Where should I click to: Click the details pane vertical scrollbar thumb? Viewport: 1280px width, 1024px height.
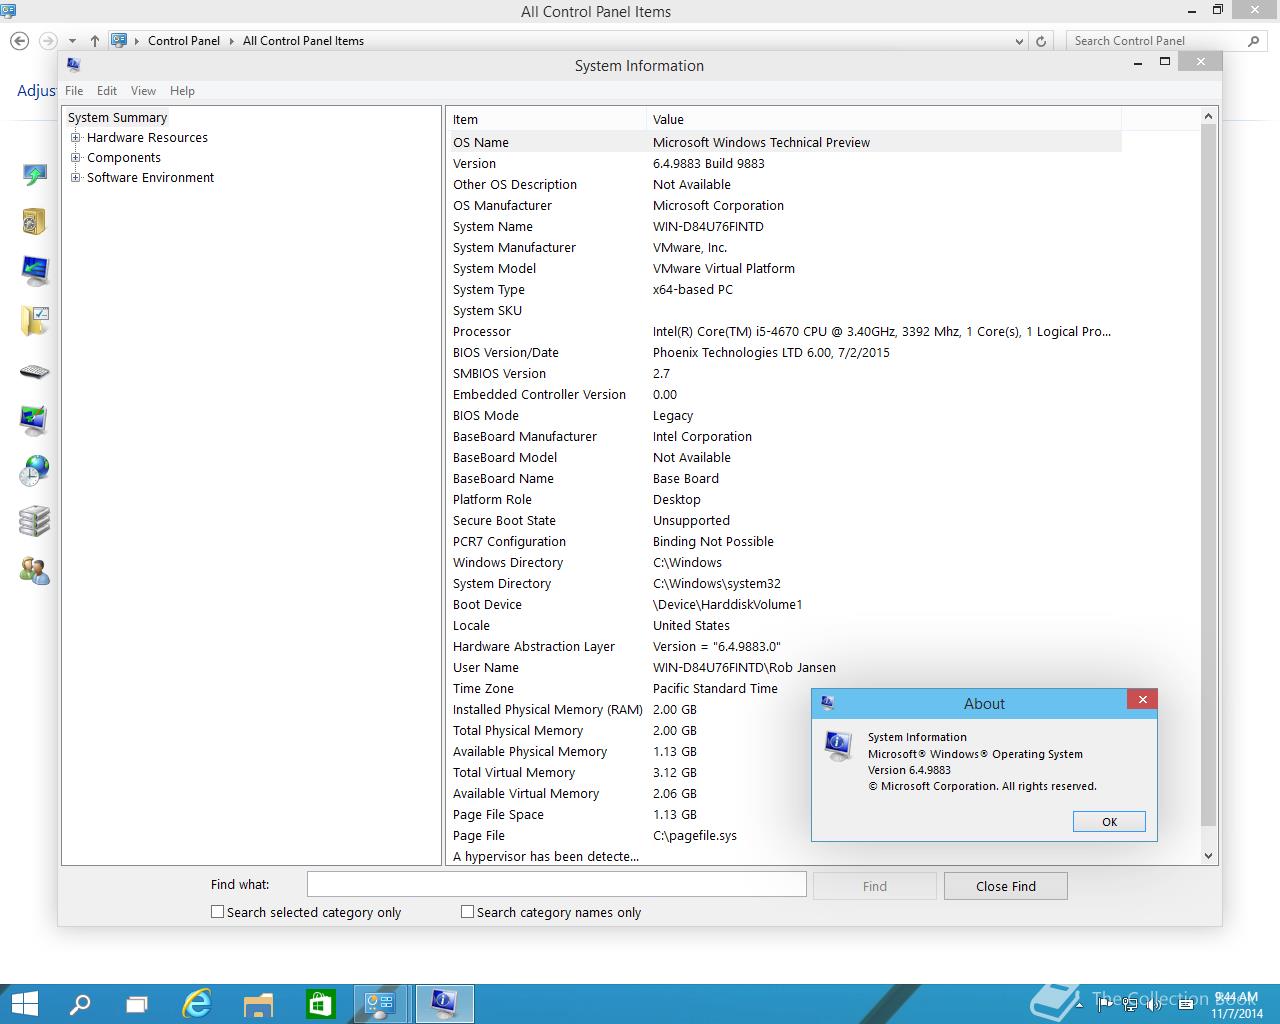click(1208, 476)
